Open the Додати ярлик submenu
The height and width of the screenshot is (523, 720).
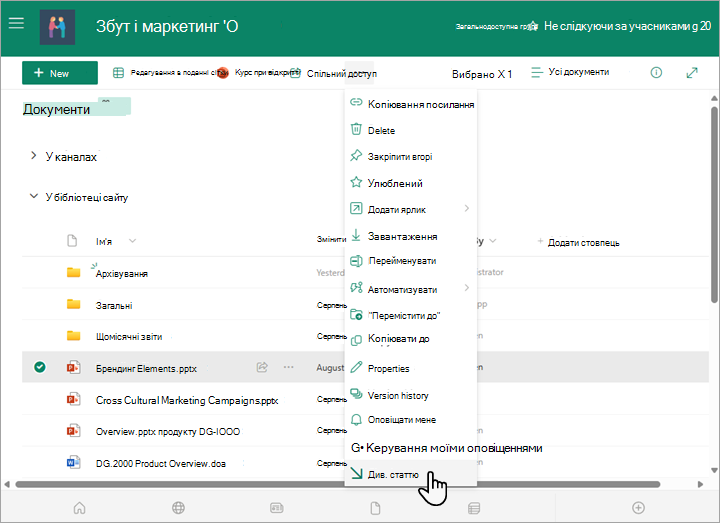(x=411, y=209)
